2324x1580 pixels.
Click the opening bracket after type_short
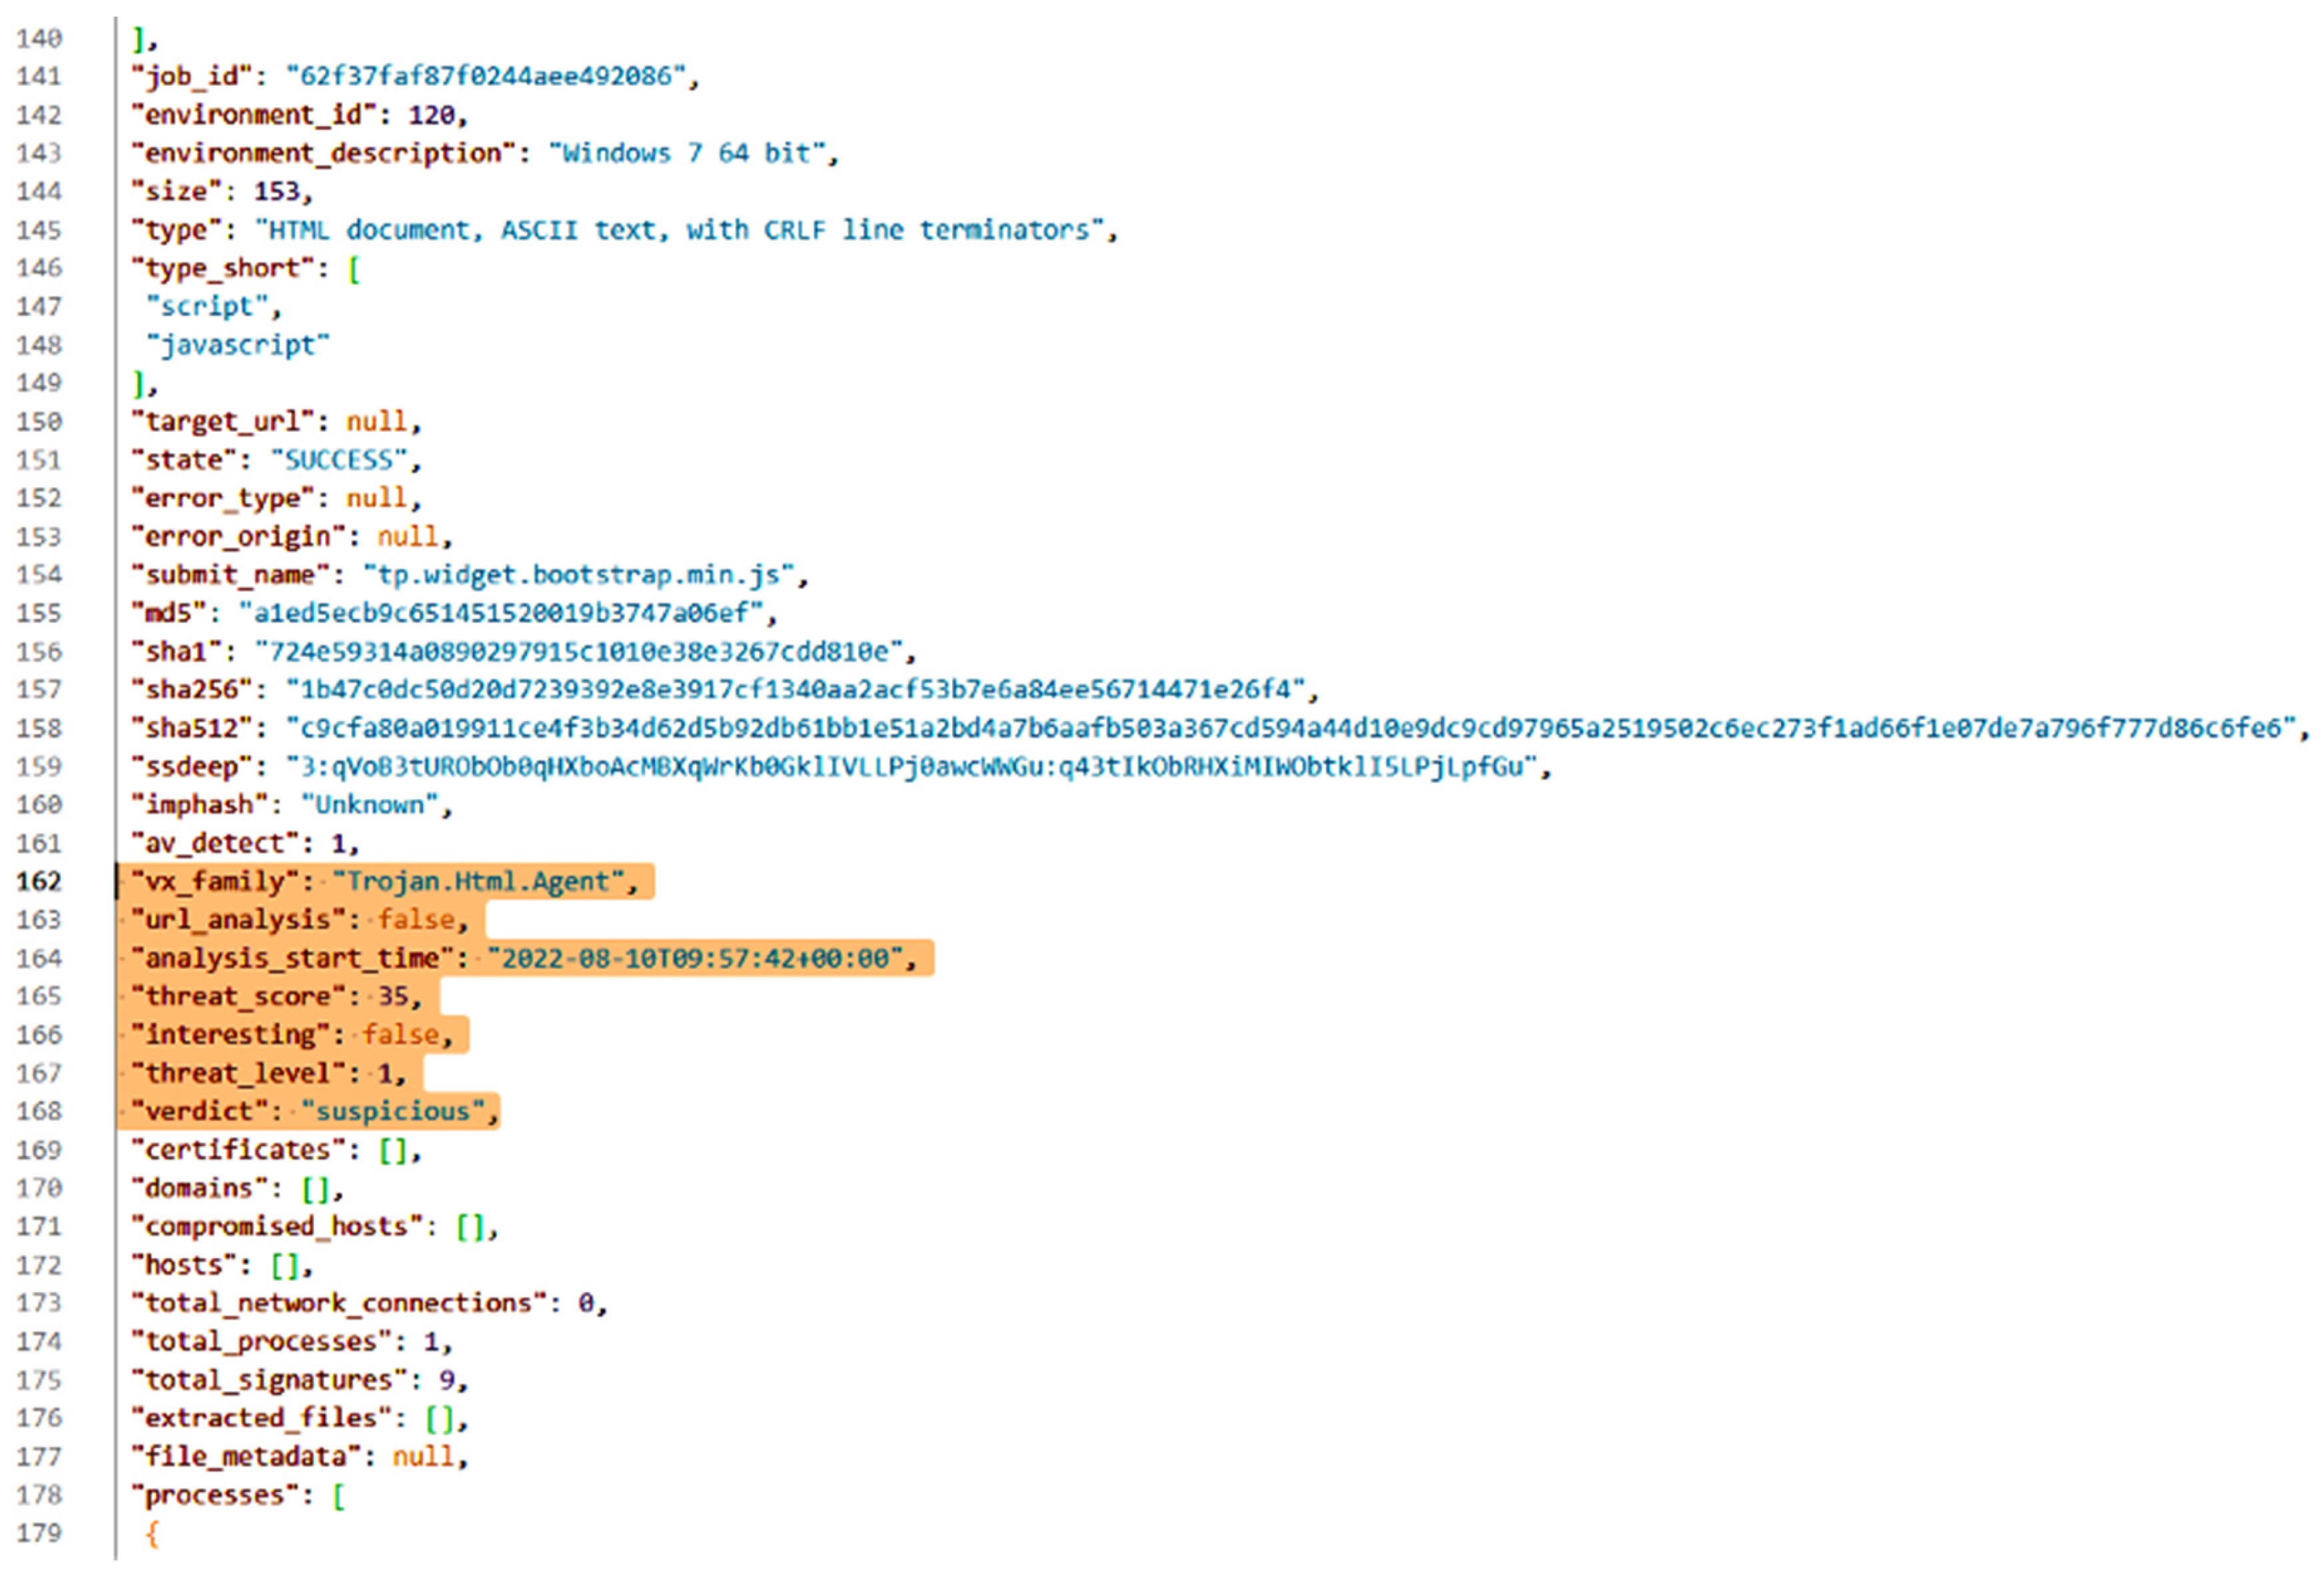click(x=354, y=268)
